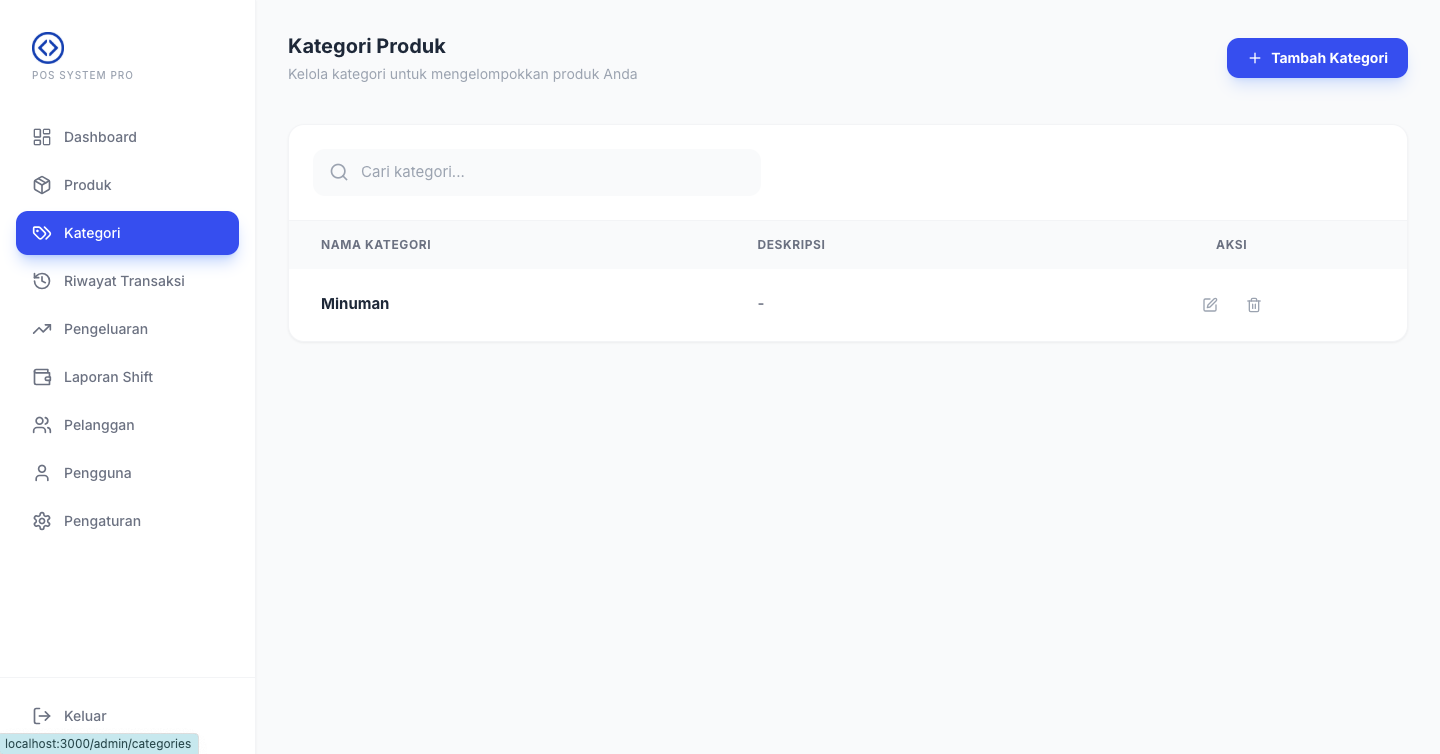Image resolution: width=1440 pixels, height=754 pixels.
Task: Click the search magnifier icon
Action: 339,172
